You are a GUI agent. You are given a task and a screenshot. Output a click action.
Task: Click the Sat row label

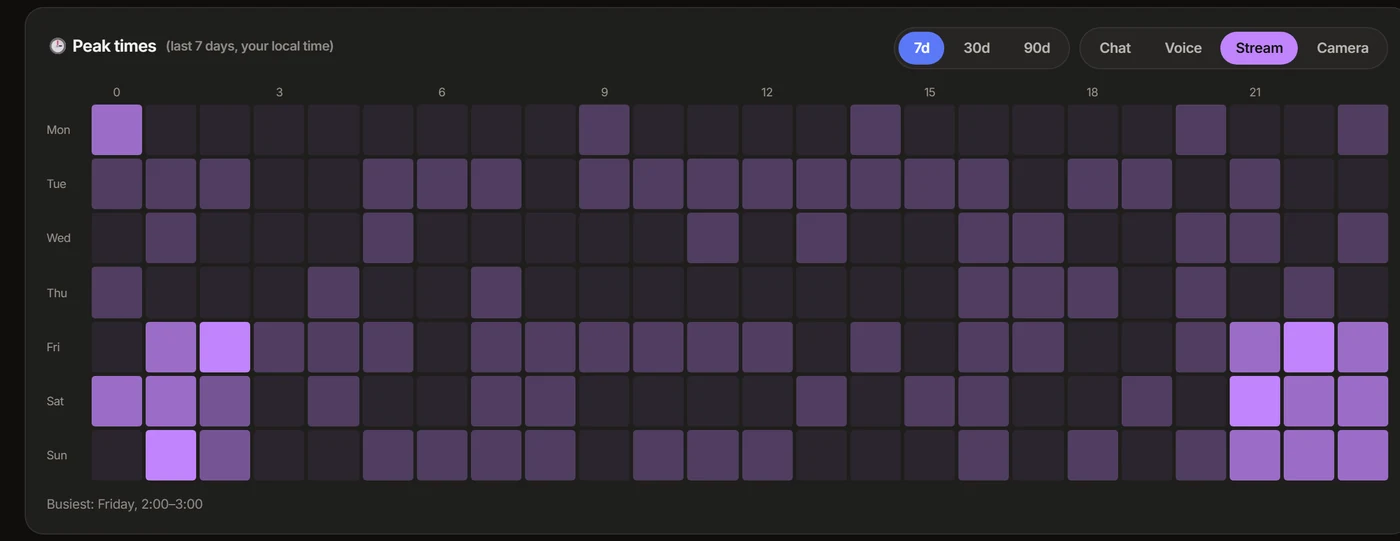(x=55, y=401)
